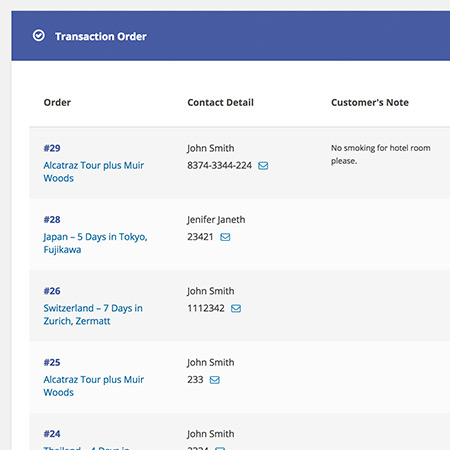Open Switzerland – 7 Days in Zurich, Zermatt
The width and height of the screenshot is (450, 450).
tap(93, 314)
